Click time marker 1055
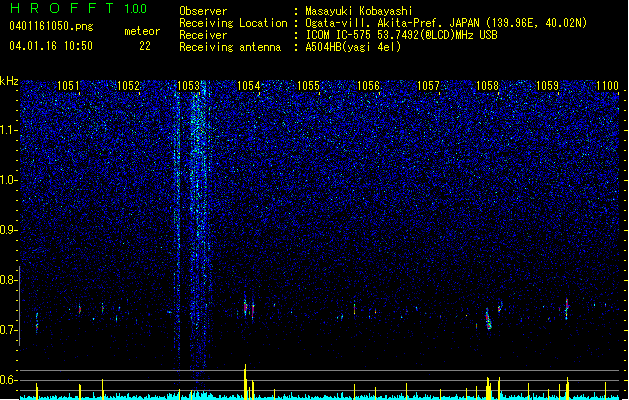The width and height of the screenshot is (629, 400). click(308, 86)
